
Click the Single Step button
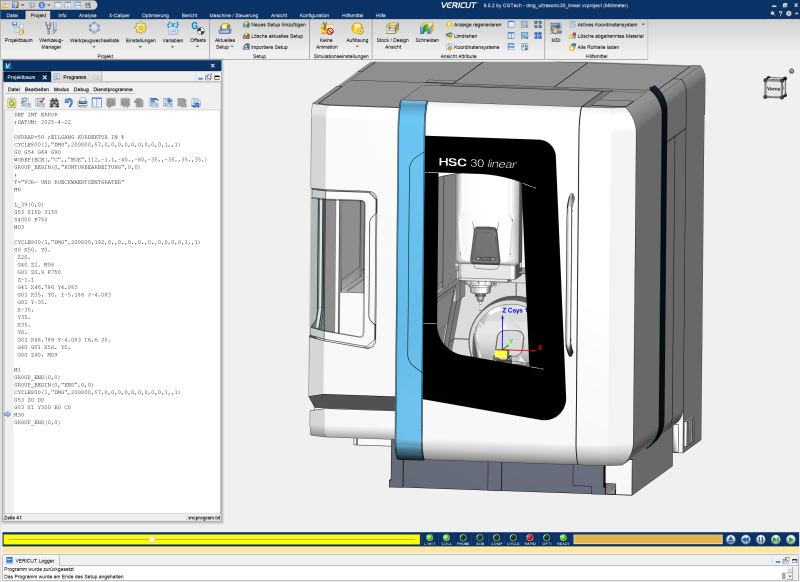point(776,539)
